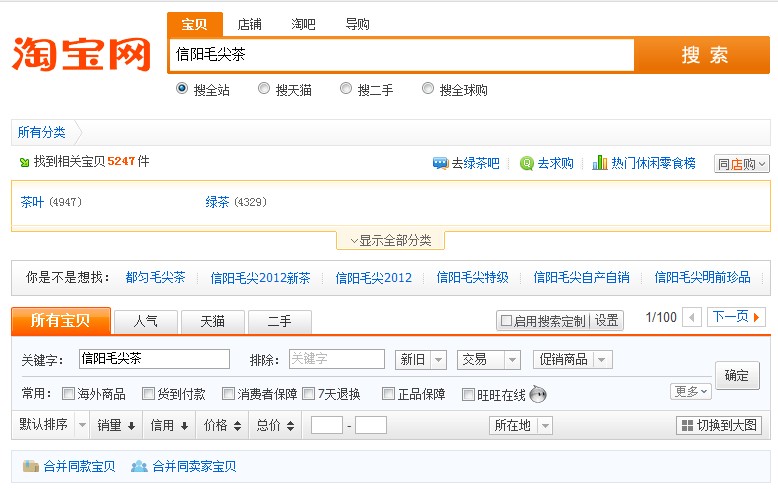The width and height of the screenshot is (778, 489).
Task: Click the 关键字 keyword input field
Action: click(x=154, y=359)
